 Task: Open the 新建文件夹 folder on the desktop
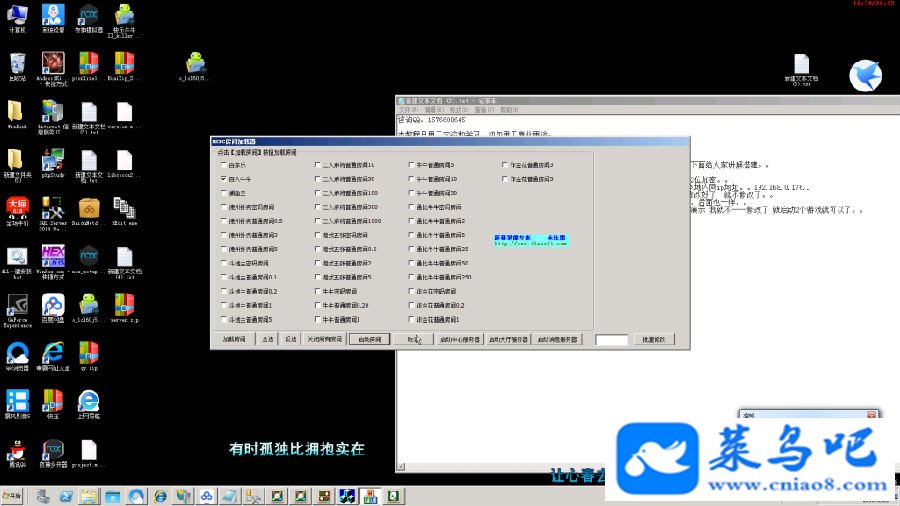(17, 165)
